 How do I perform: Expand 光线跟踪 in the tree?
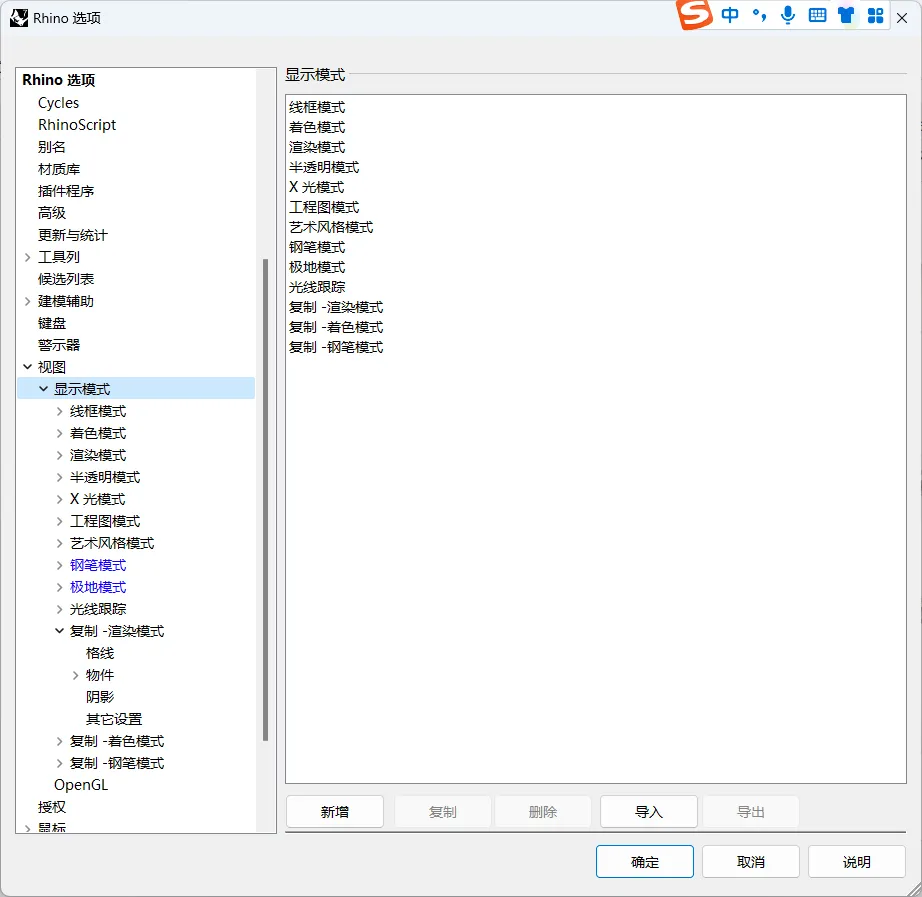click(x=59, y=609)
